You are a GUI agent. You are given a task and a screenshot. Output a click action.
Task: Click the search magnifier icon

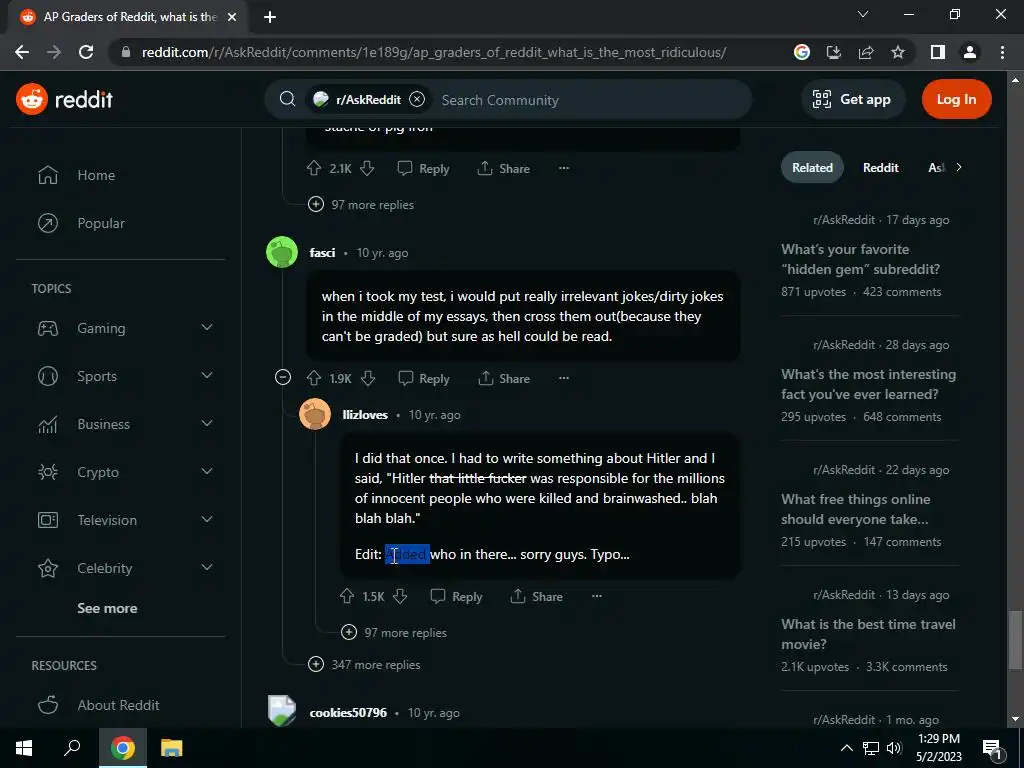coord(287,99)
